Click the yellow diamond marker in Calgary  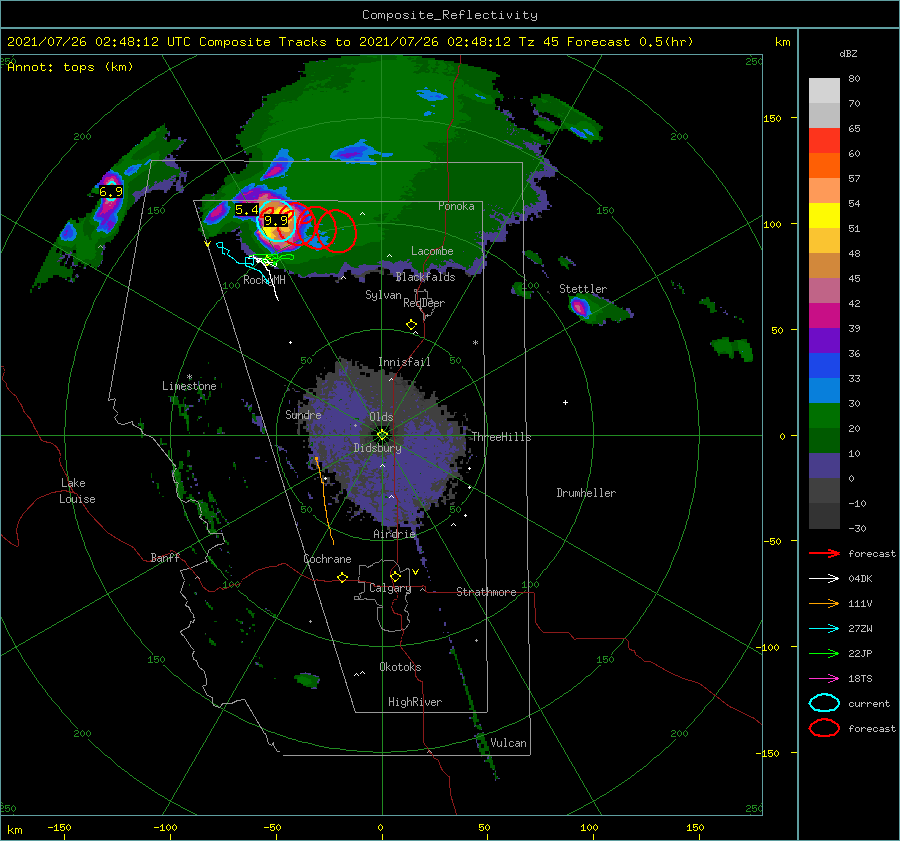395,576
